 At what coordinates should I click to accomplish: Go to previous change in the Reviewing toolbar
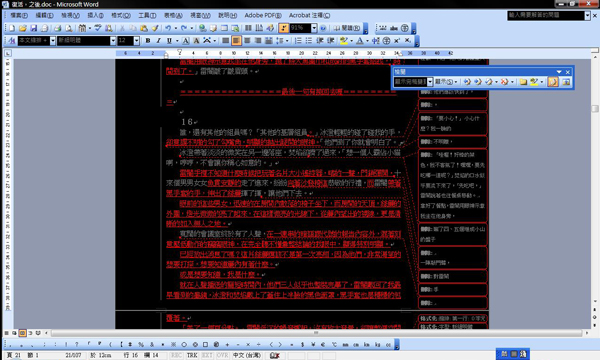(467, 82)
